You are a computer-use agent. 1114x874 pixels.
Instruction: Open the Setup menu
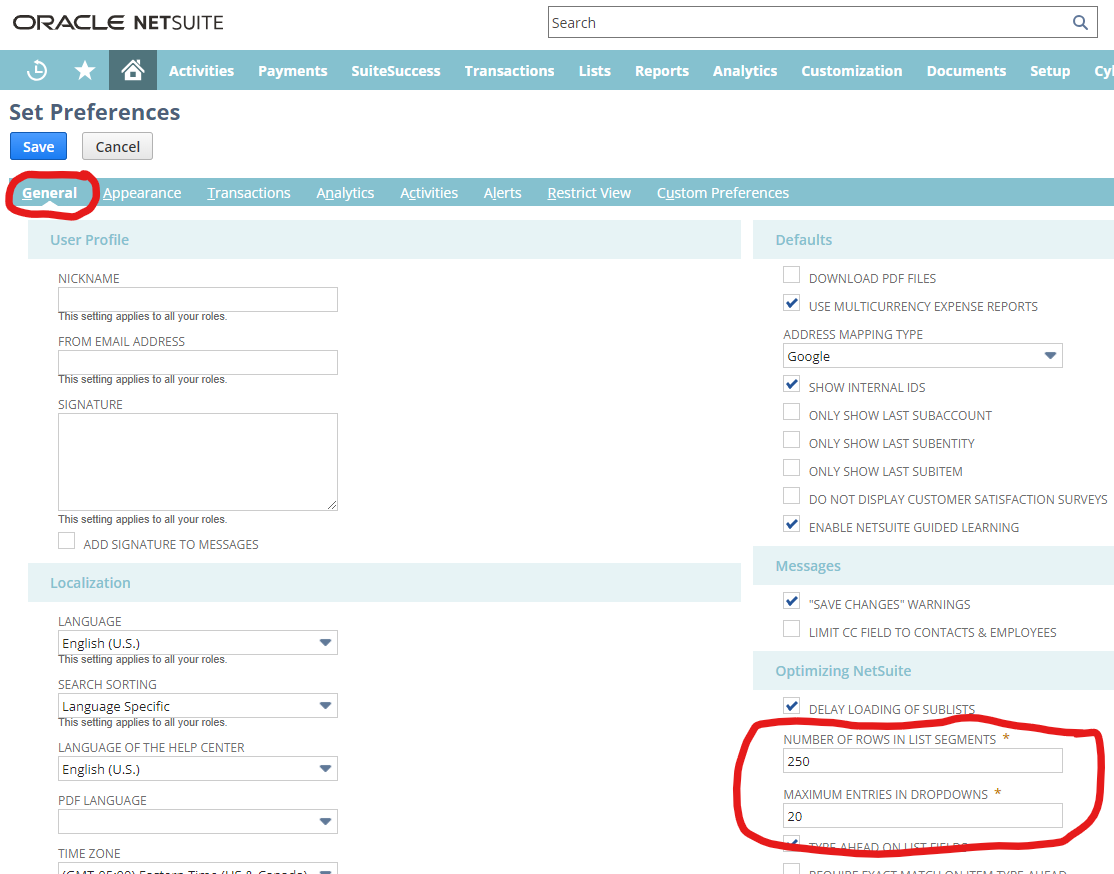(x=1050, y=71)
